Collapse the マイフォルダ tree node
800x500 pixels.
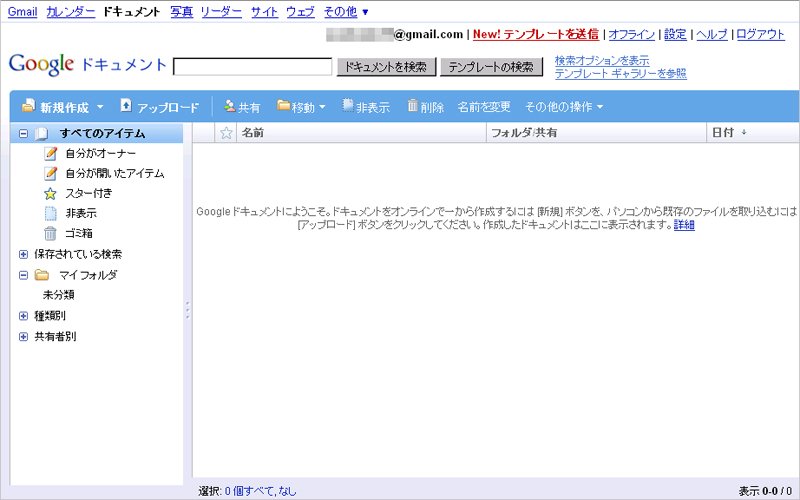23,275
